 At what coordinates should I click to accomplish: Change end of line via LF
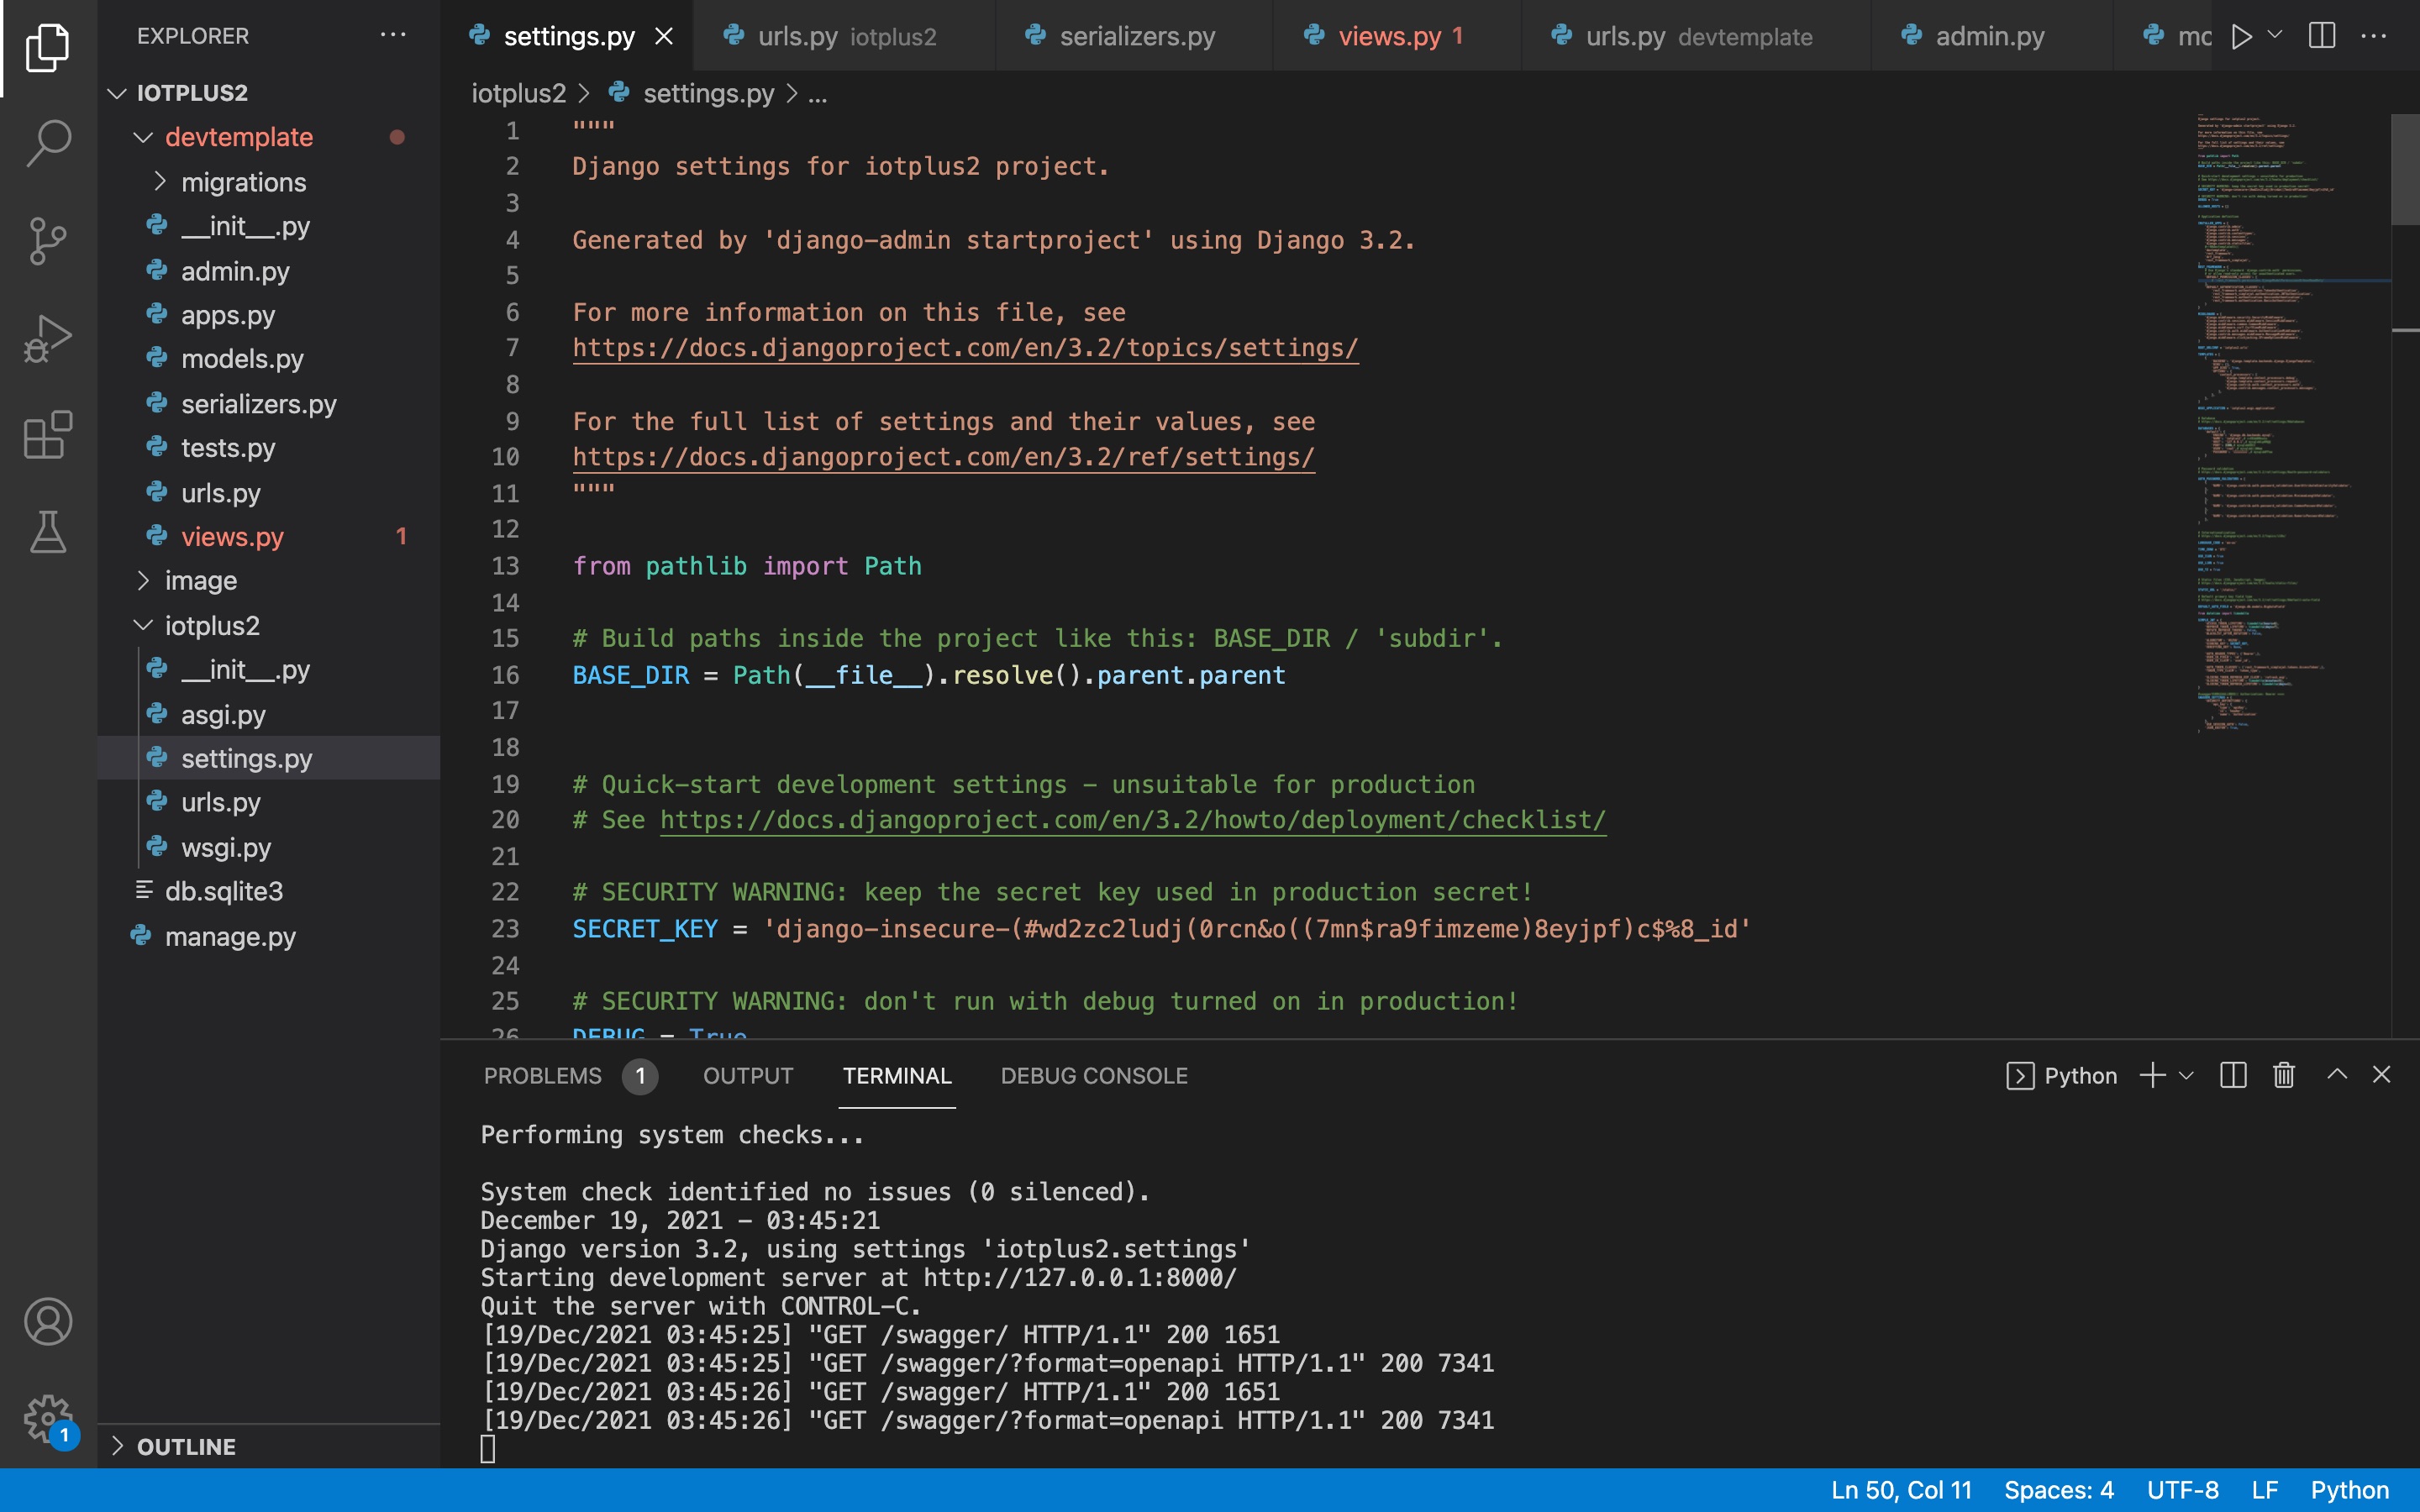(x=2265, y=1490)
